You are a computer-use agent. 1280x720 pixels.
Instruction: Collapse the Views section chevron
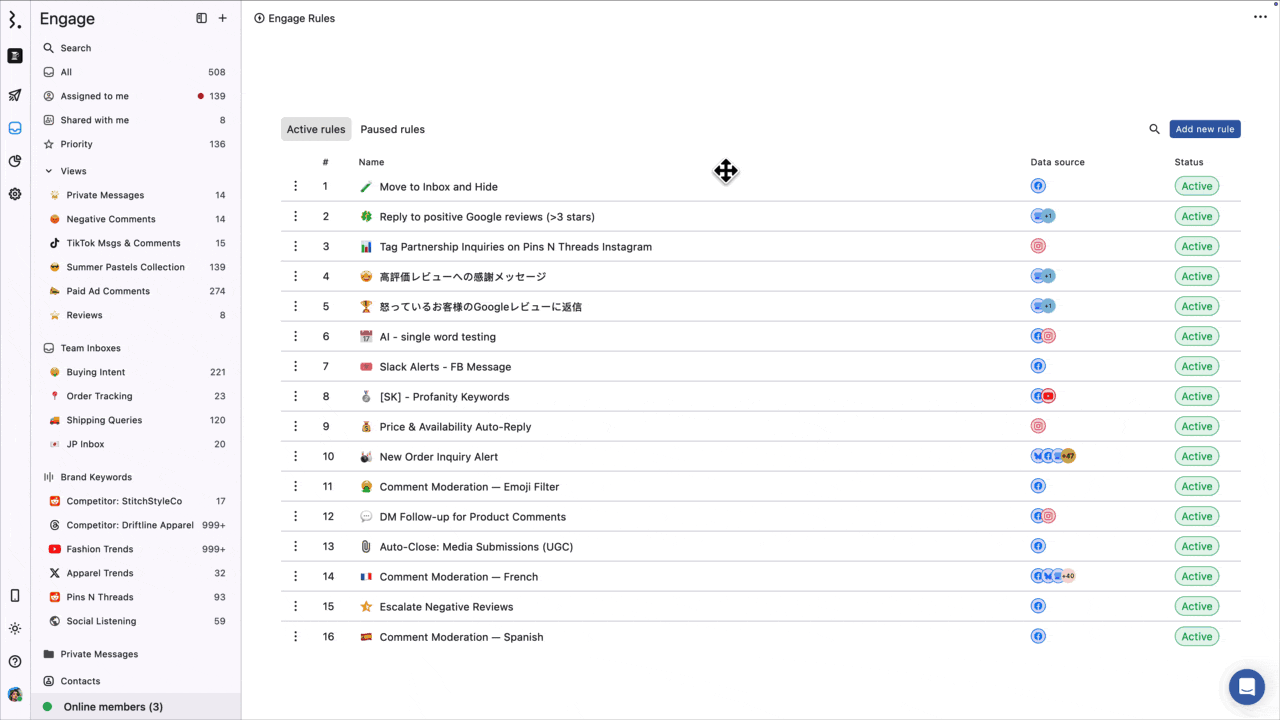click(48, 171)
